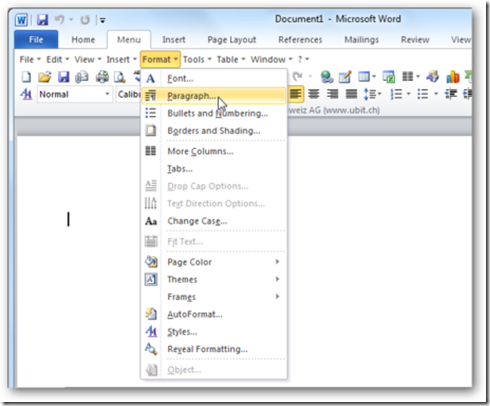Choose More Columns... menu entry
Viewport: 490px width, 406px height.
tap(213, 151)
